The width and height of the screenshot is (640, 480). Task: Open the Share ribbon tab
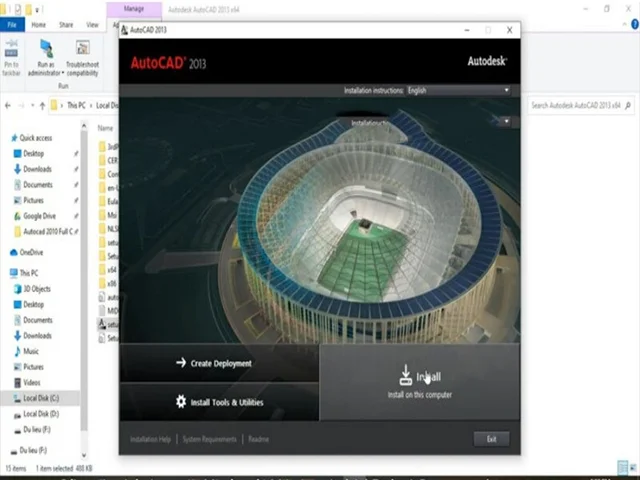[x=66, y=25]
